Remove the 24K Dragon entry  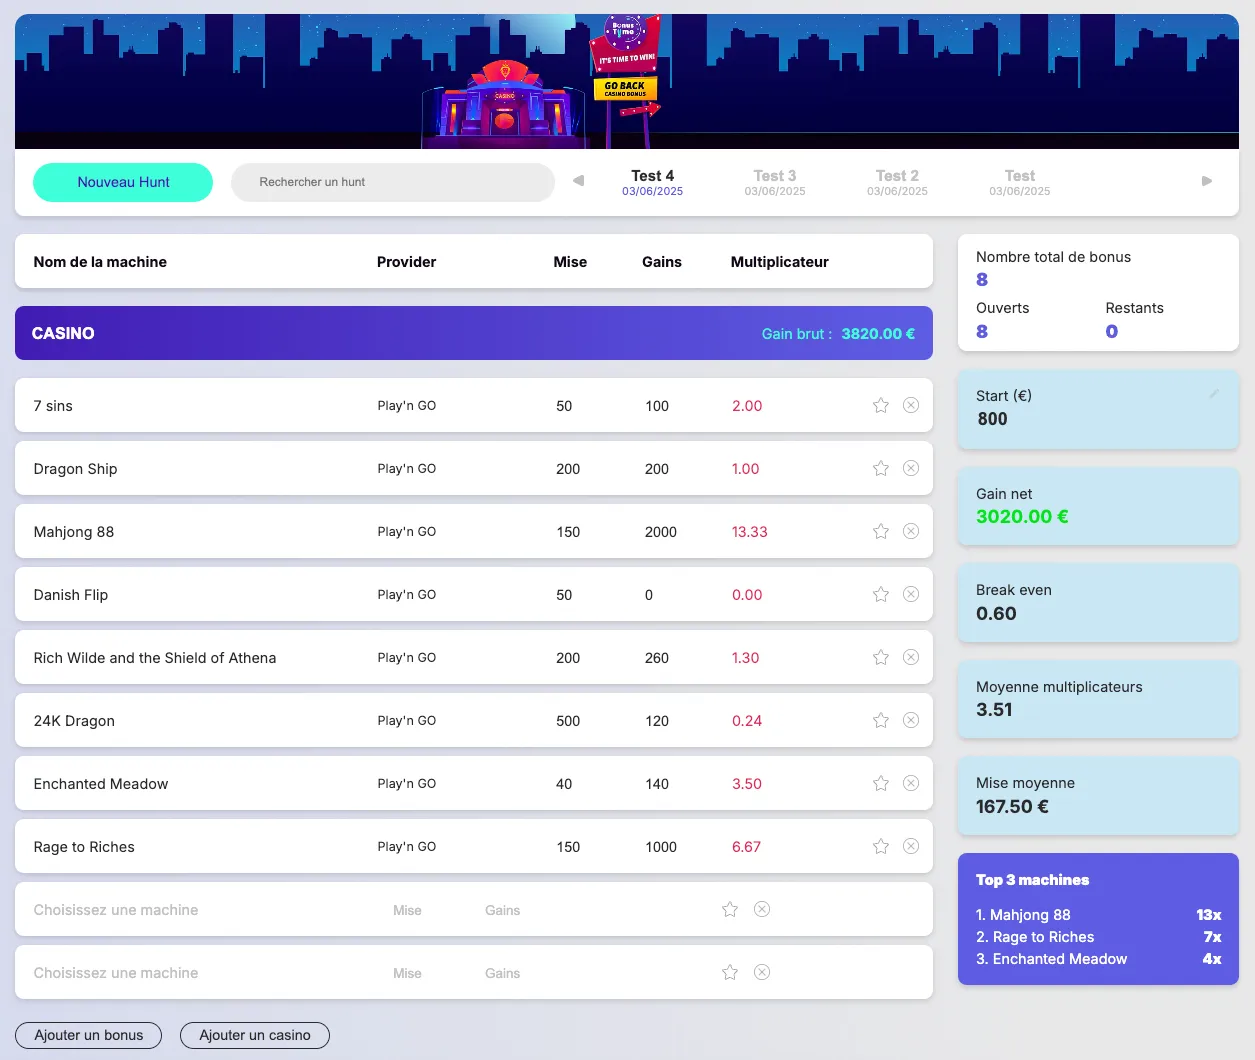coord(910,720)
